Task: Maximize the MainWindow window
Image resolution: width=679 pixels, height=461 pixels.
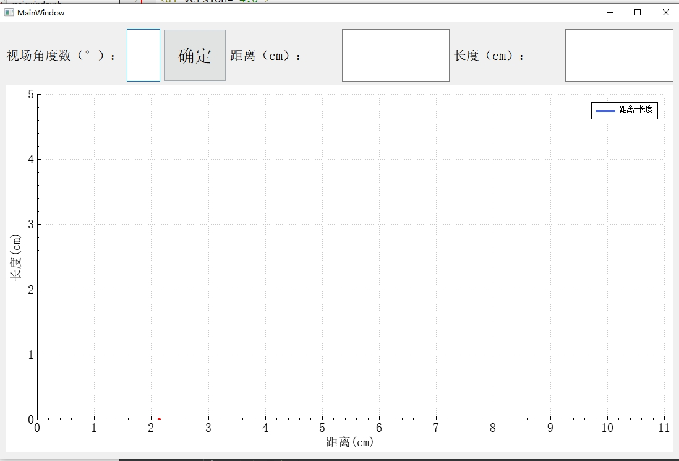Action: tap(638, 12)
